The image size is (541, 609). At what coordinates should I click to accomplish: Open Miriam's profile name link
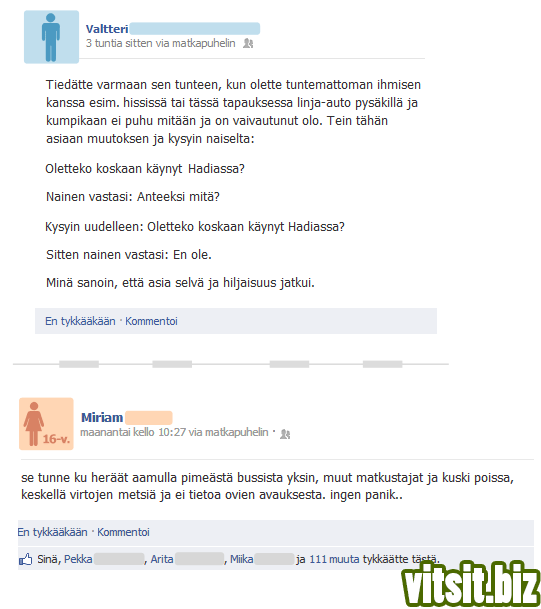[102, 418]
